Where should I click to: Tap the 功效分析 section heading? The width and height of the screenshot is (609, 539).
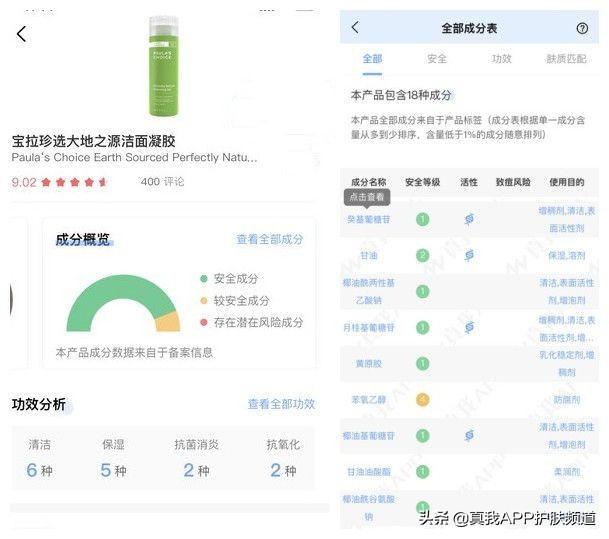coord(39,404)
